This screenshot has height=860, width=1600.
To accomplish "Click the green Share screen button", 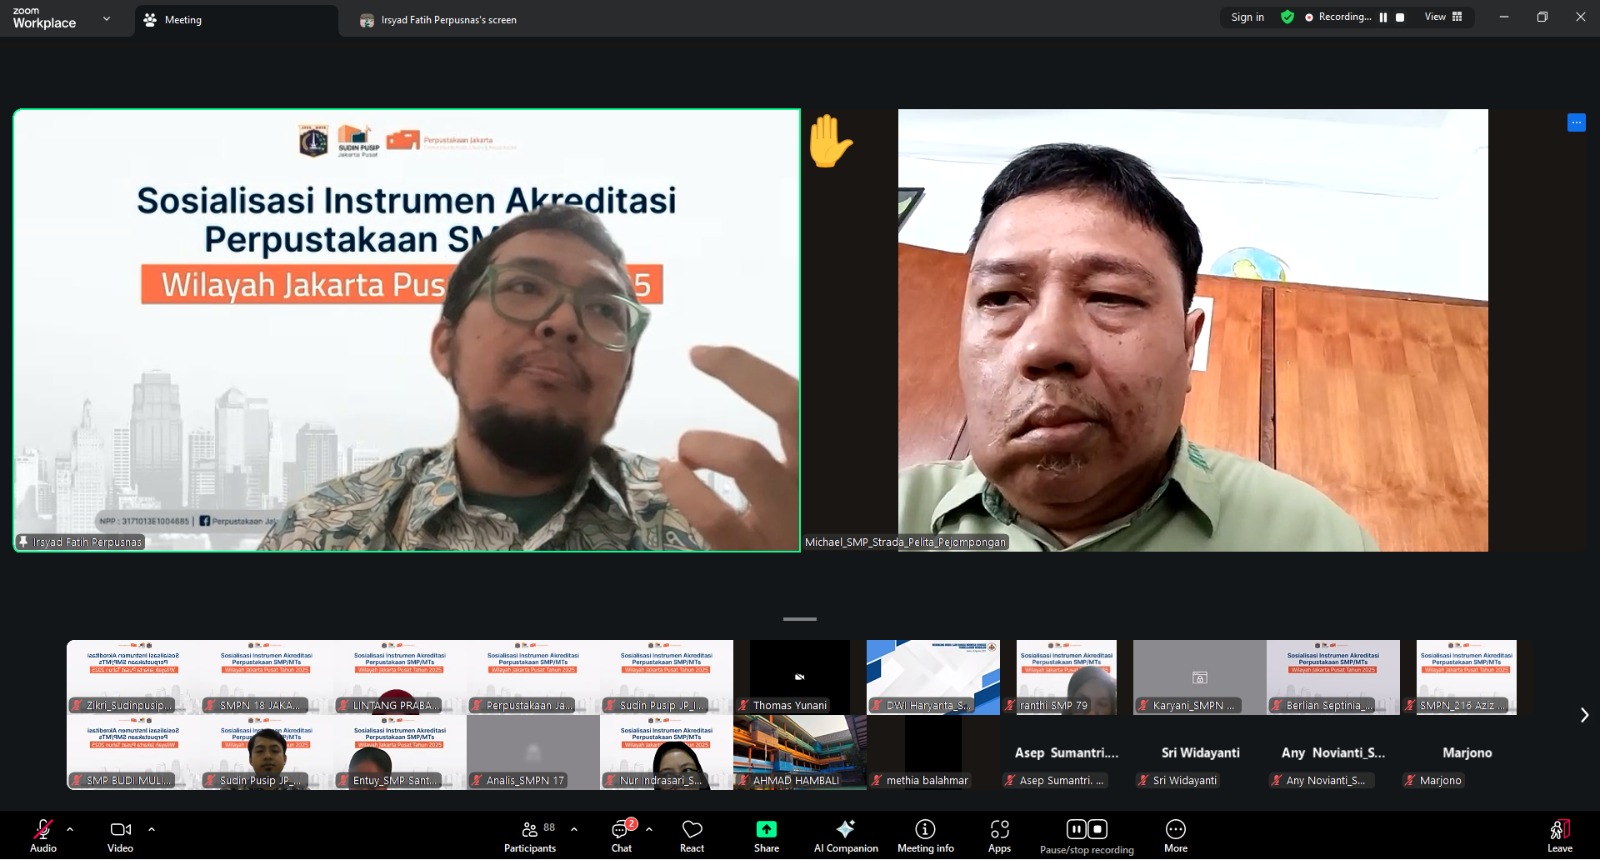I will (x=766, y=836).
